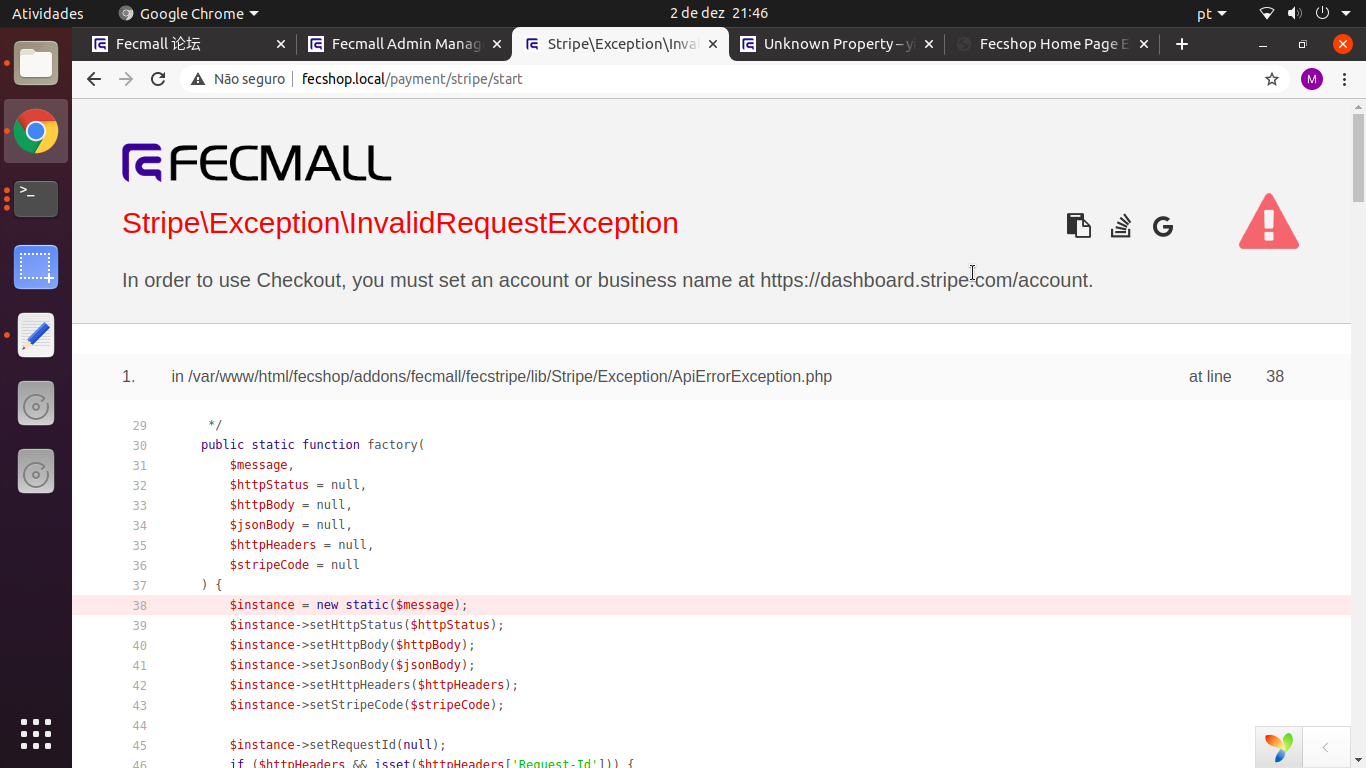The image size is (1366, 768).
Task: Close the Unknown Property tab
Action: (929, 44)
